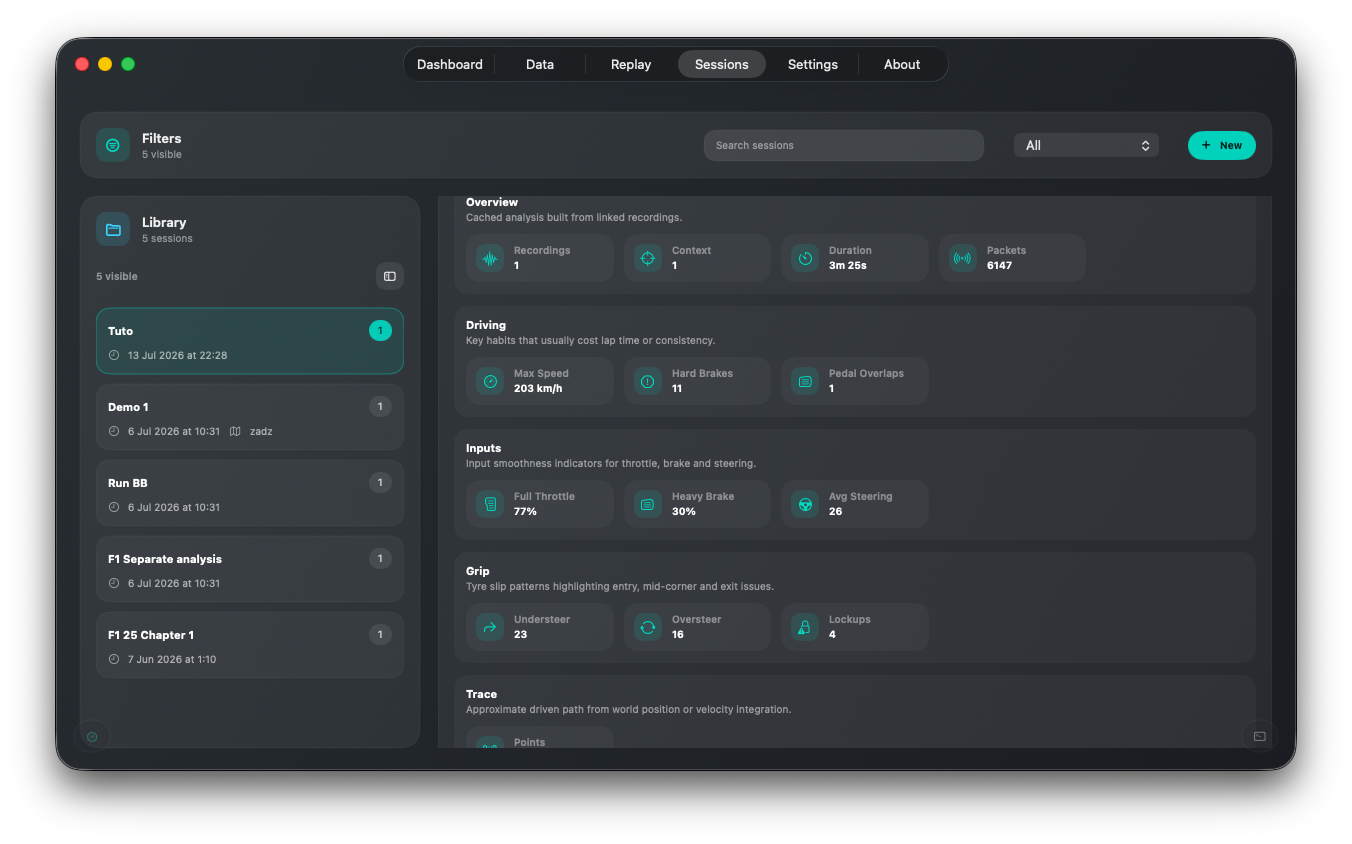Open the Replay tab
This screenshot has width=1352, height=844.
click(631, 64)
